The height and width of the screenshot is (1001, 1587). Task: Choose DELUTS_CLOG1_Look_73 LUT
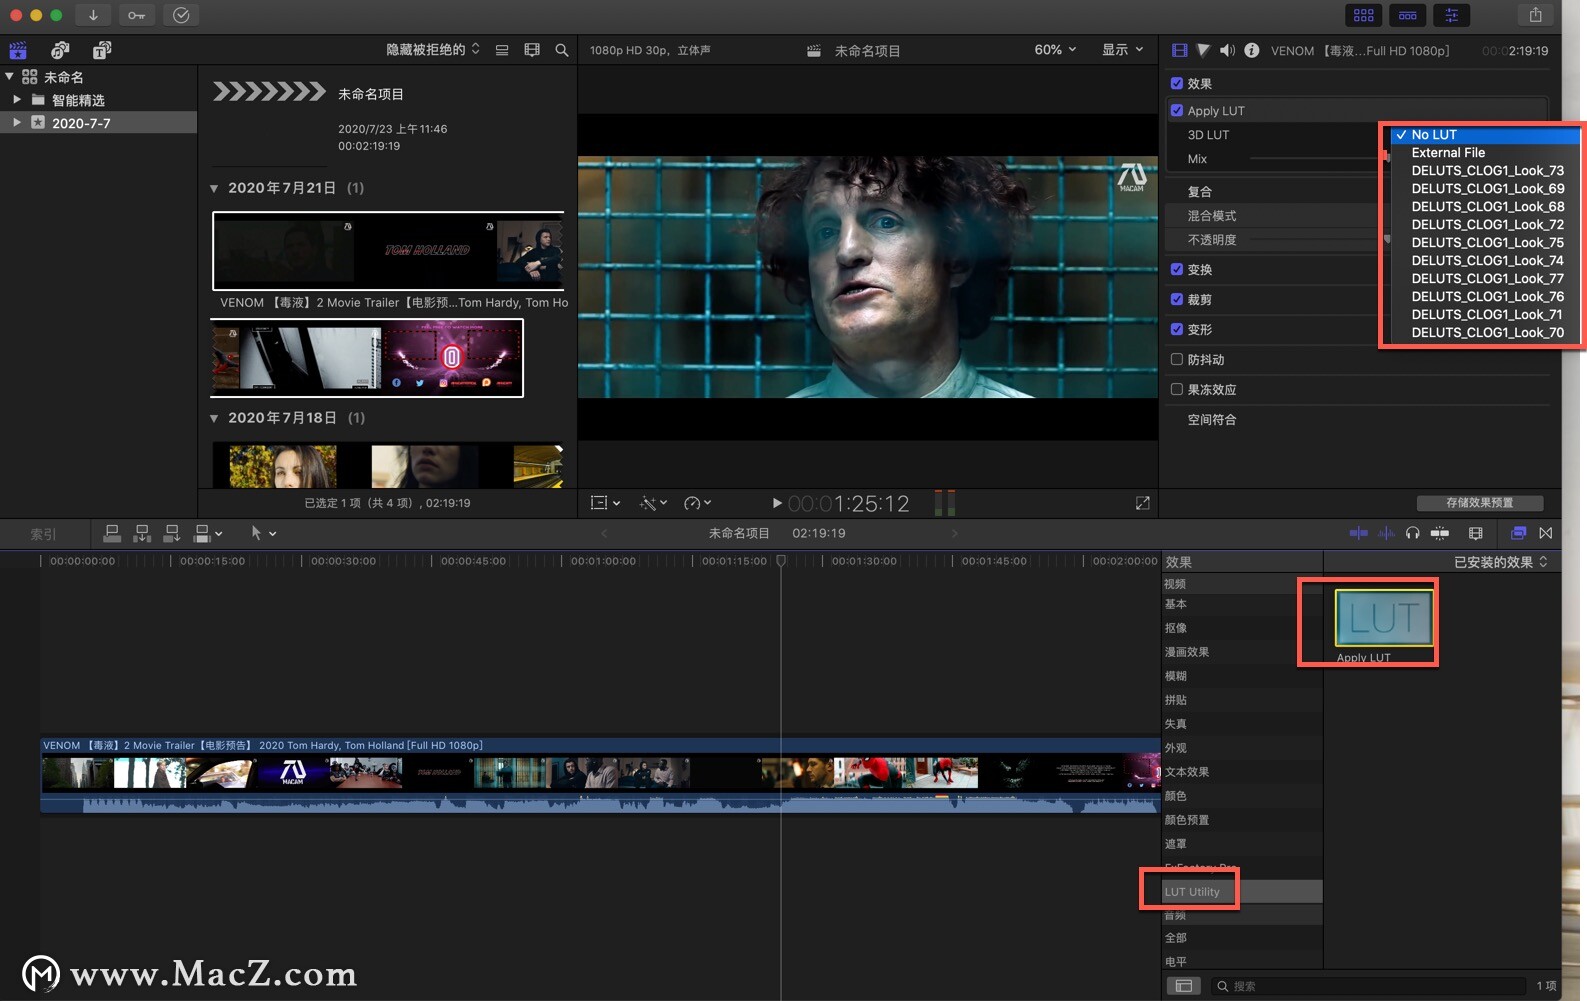click(x=1486, y=171)
